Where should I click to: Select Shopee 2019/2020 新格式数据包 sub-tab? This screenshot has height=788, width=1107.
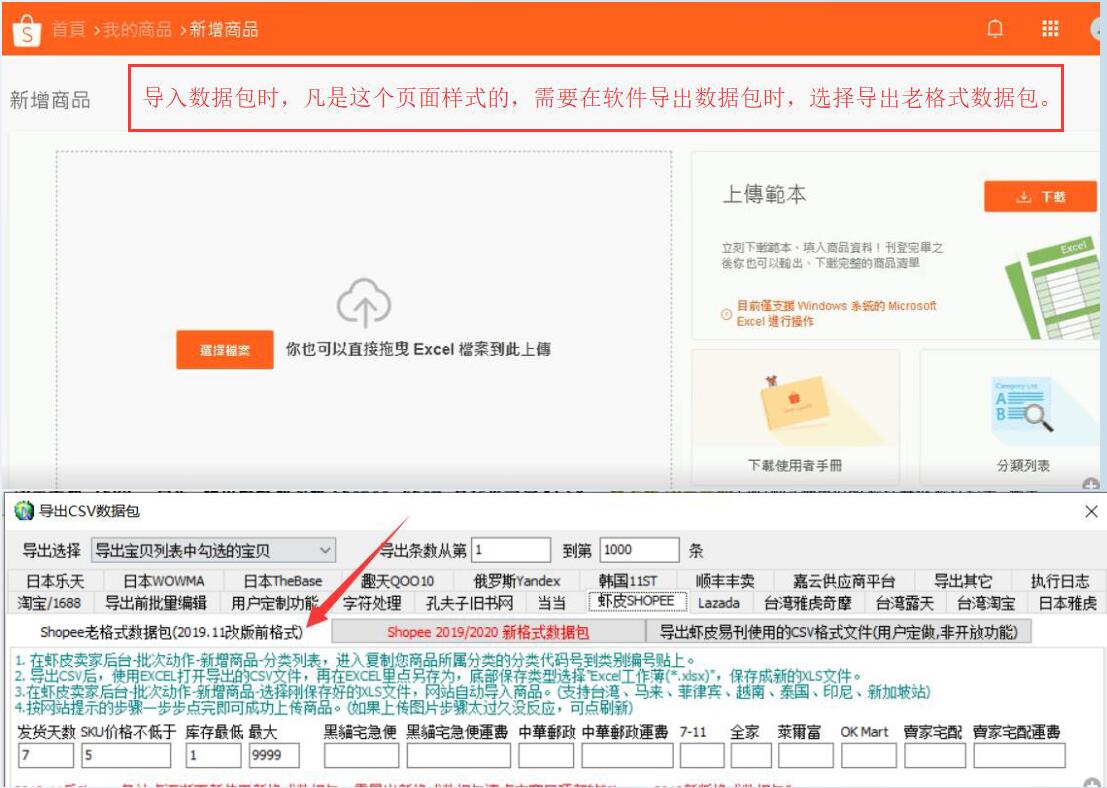click(x=488, y=632)
